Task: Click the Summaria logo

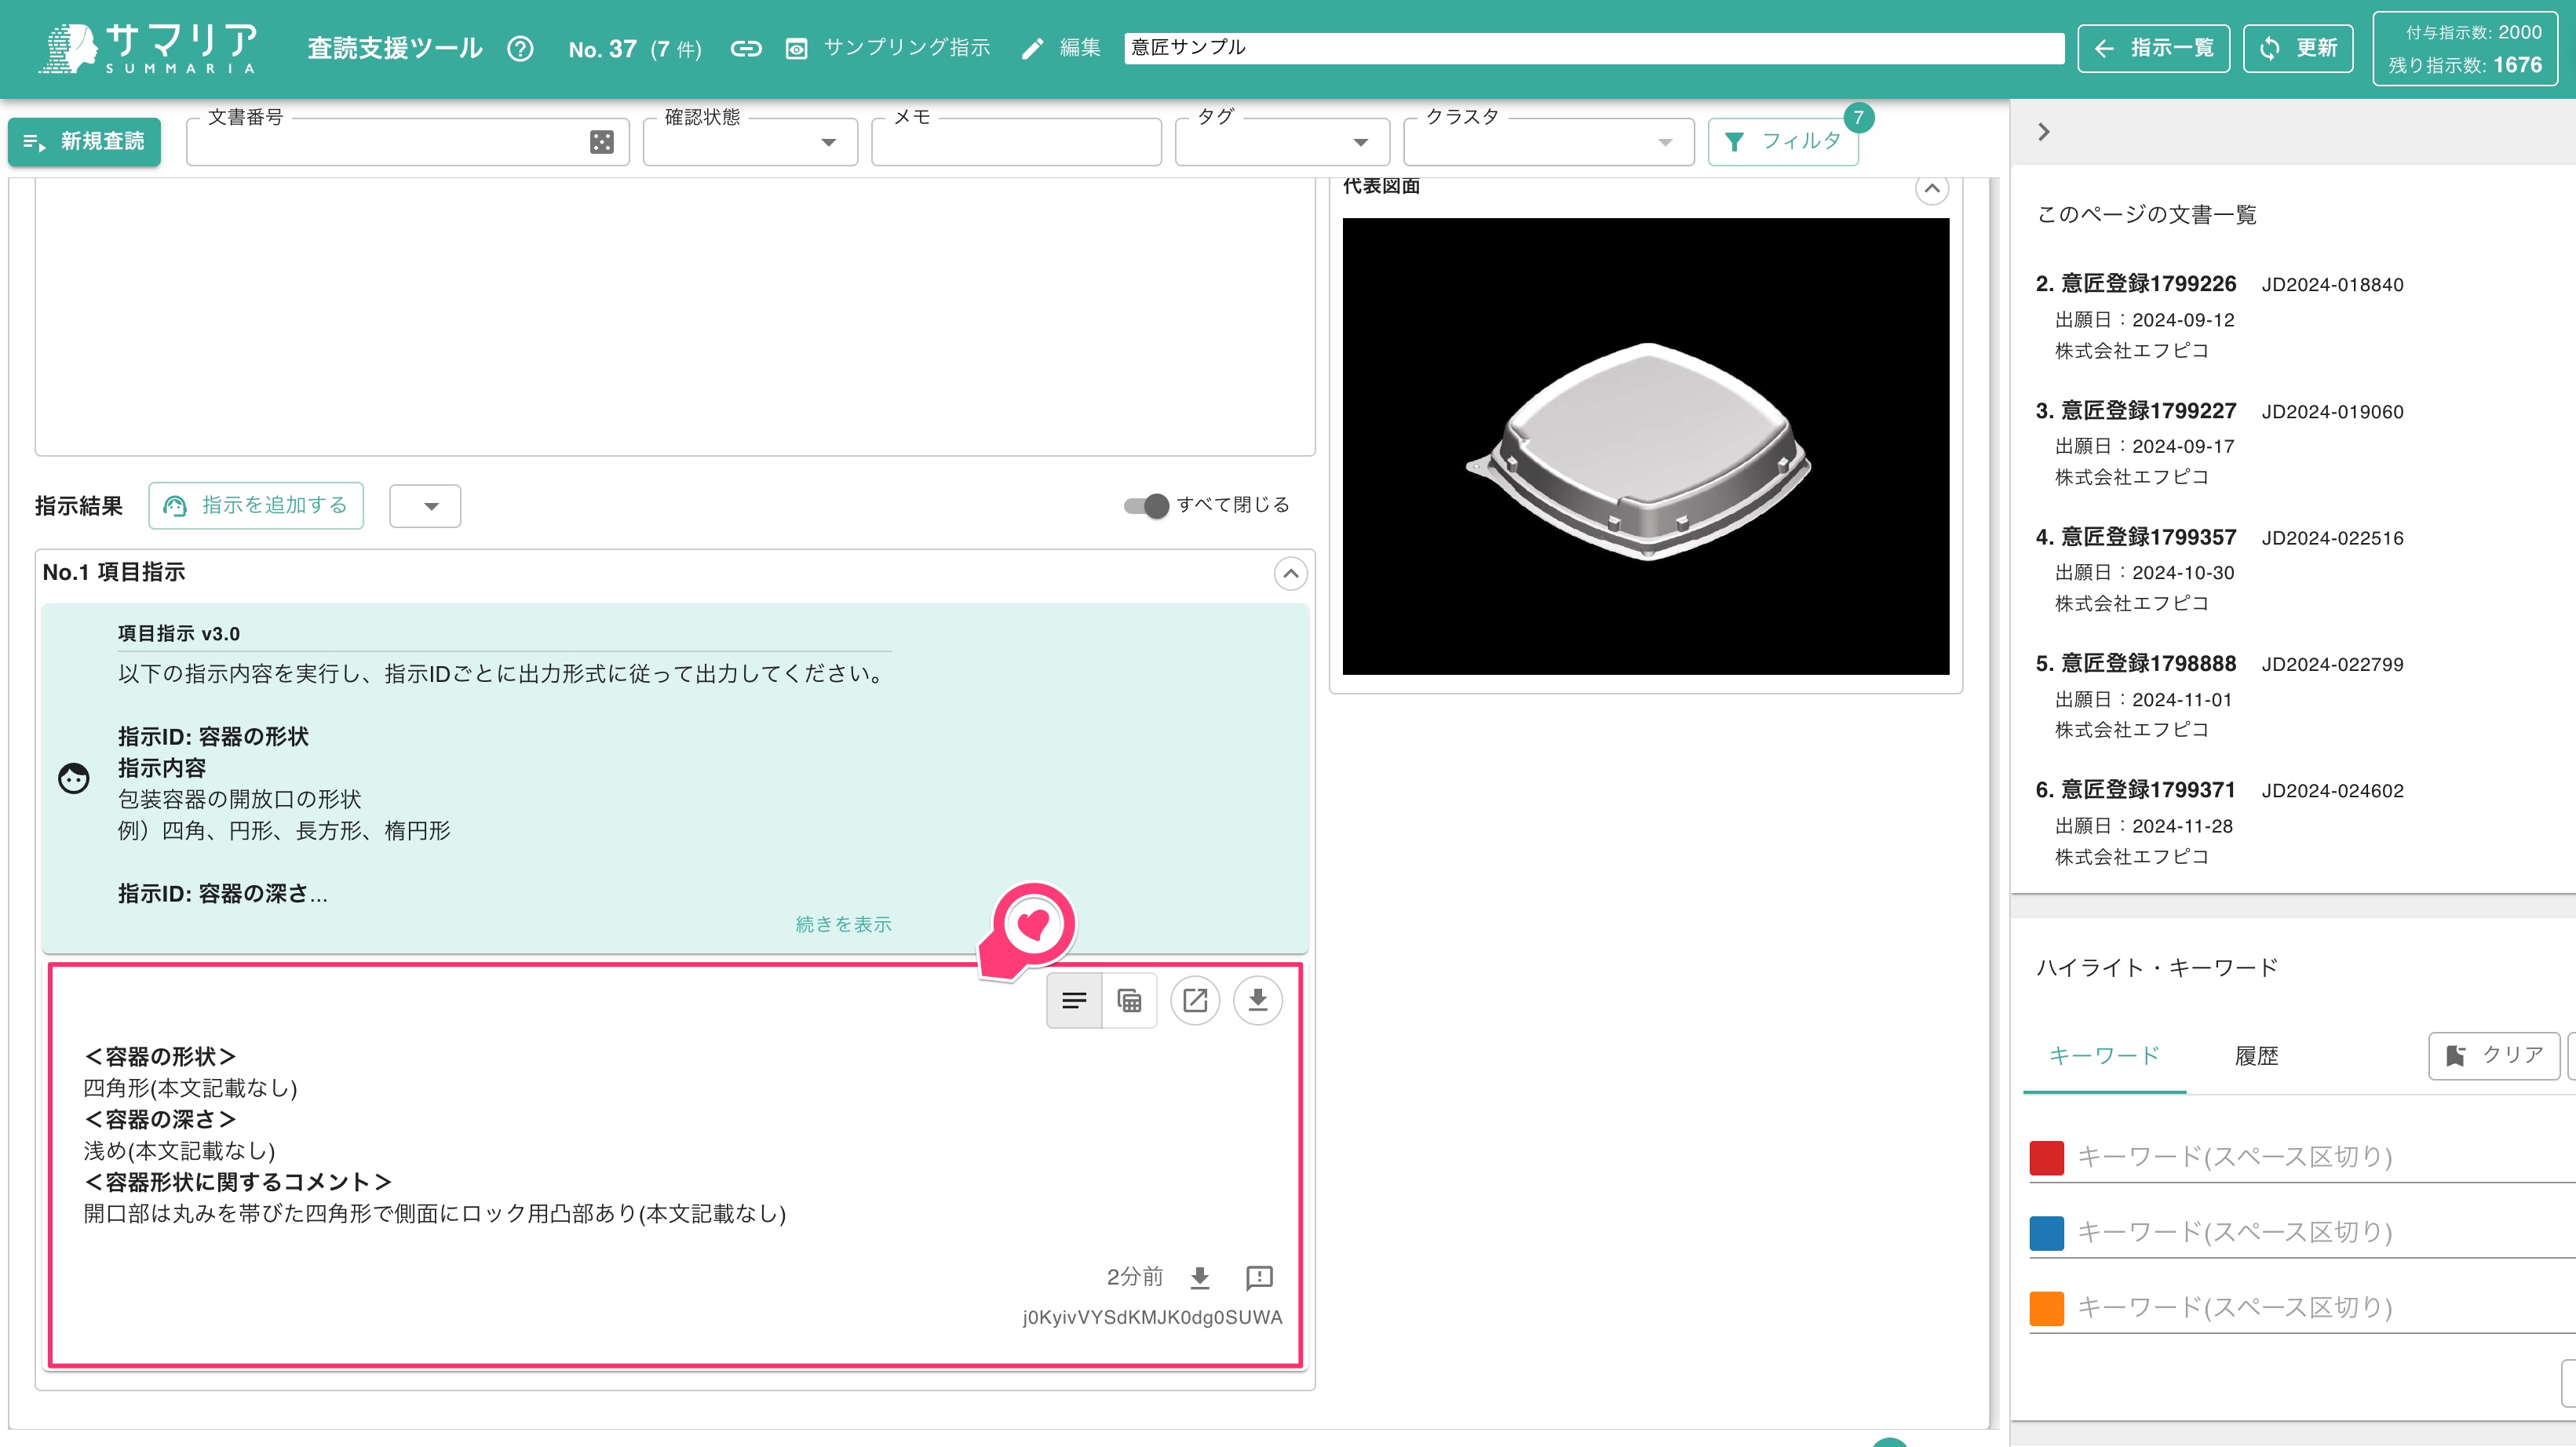Action: pyautogui.click(x=148, y=48)
